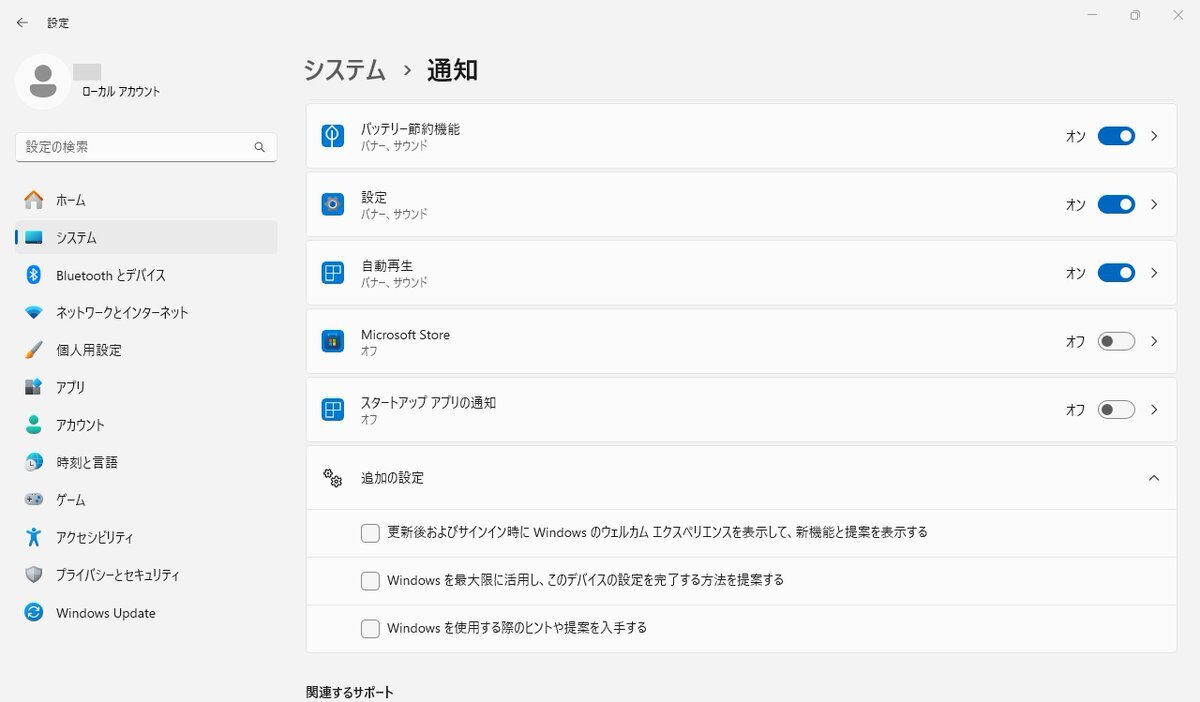Click バッテリー節約機能 row title text

click(410, 129)
